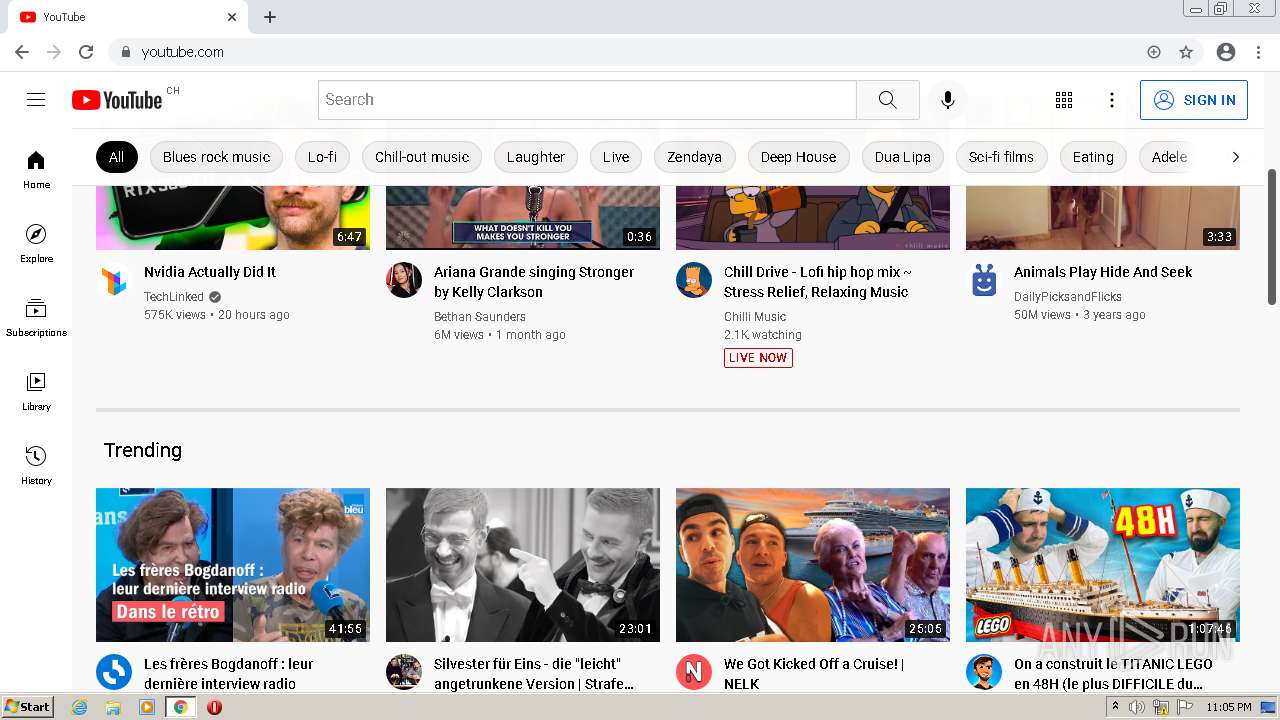
Task: Open DailyPicksandFlicks channel avatar
Action: [984, 281]
